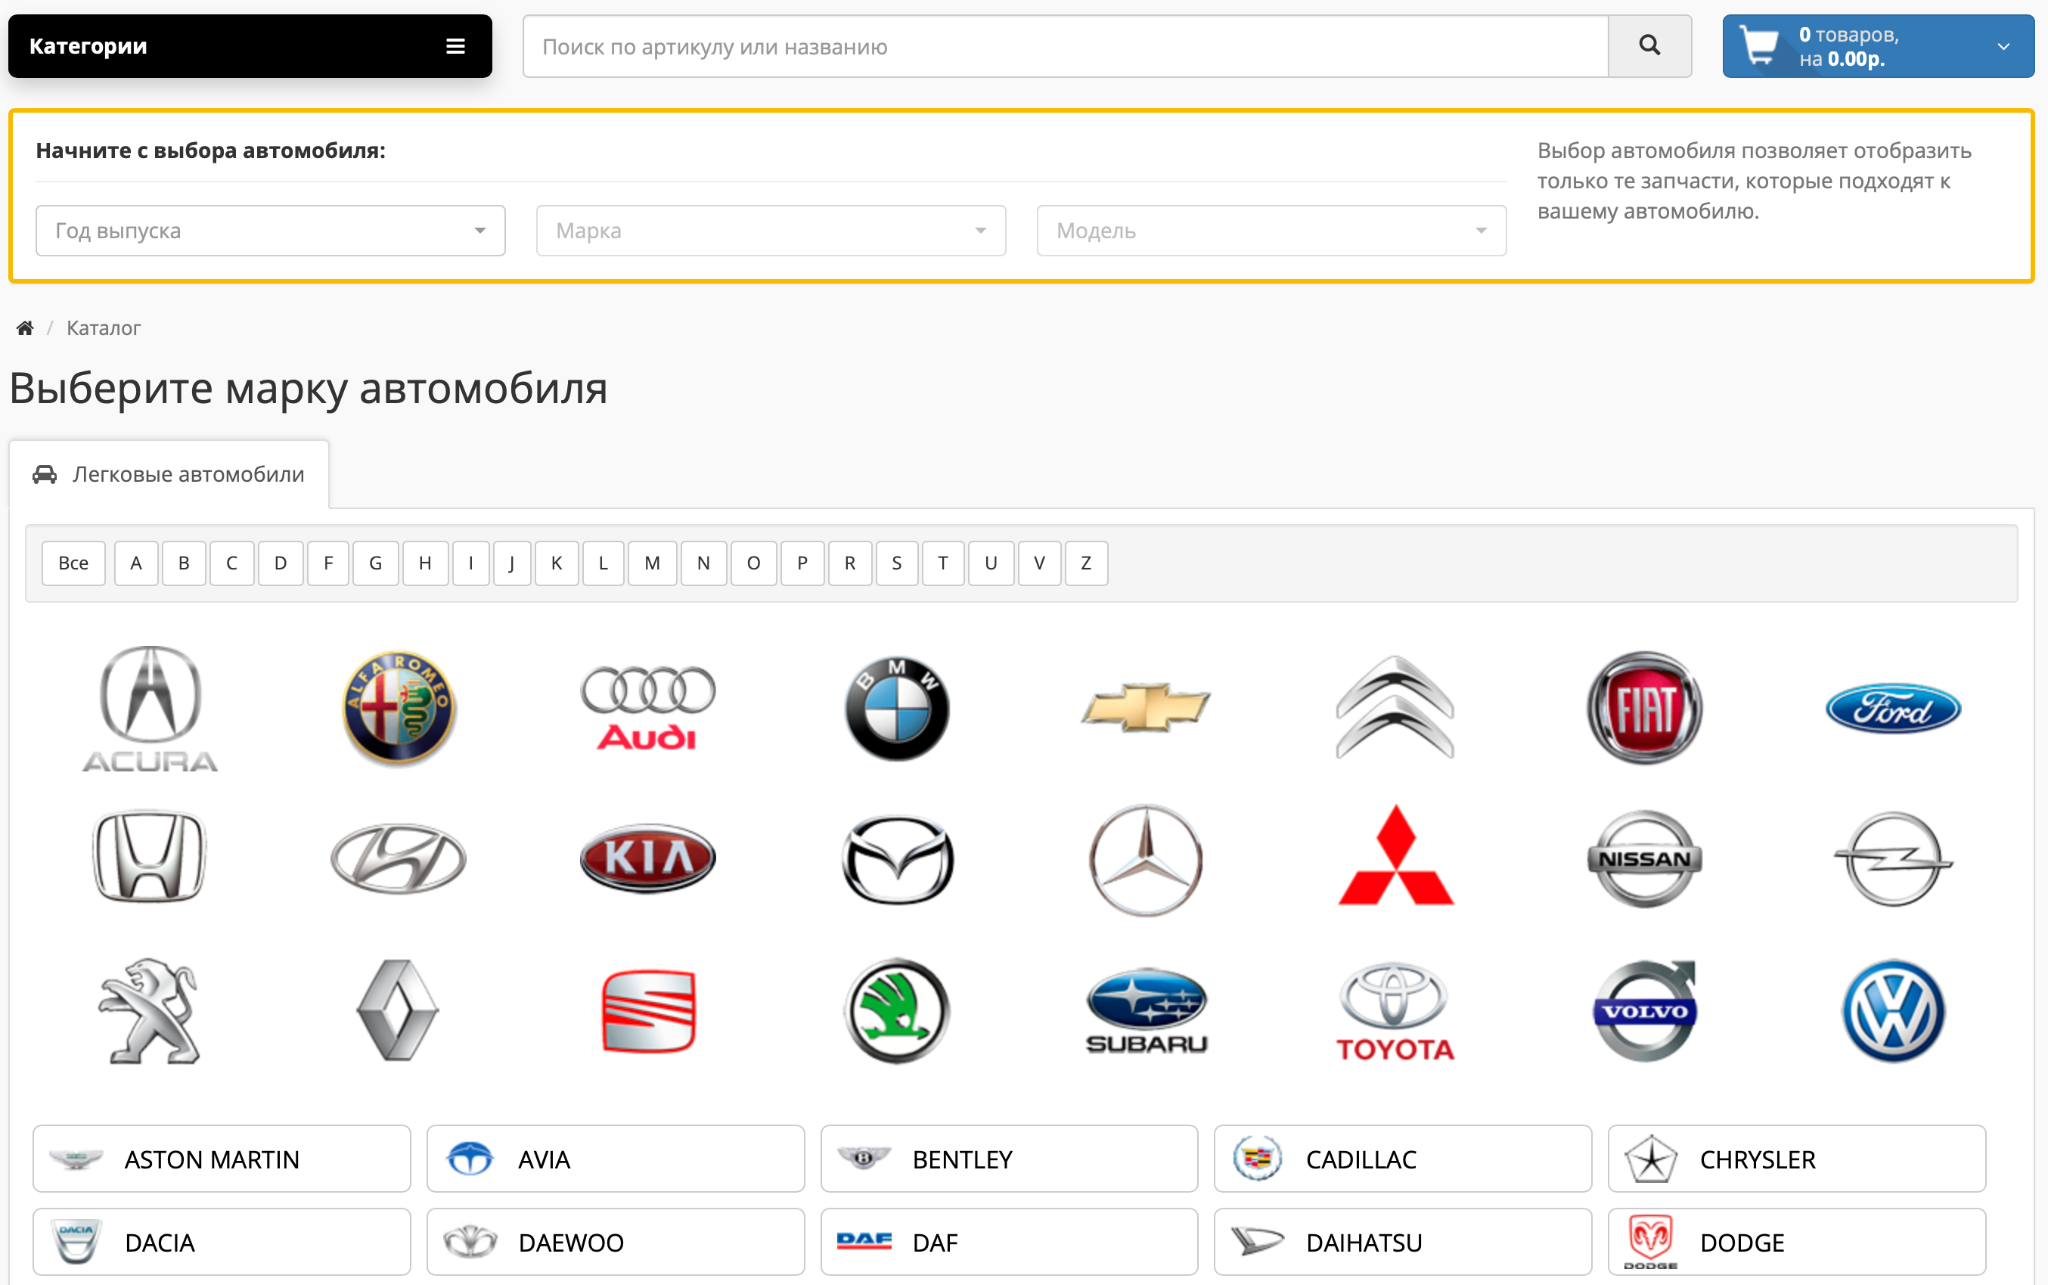Click the Opel lightning logo
This screenshot has width=2048, height=1285.
(x=1893, y=858)
